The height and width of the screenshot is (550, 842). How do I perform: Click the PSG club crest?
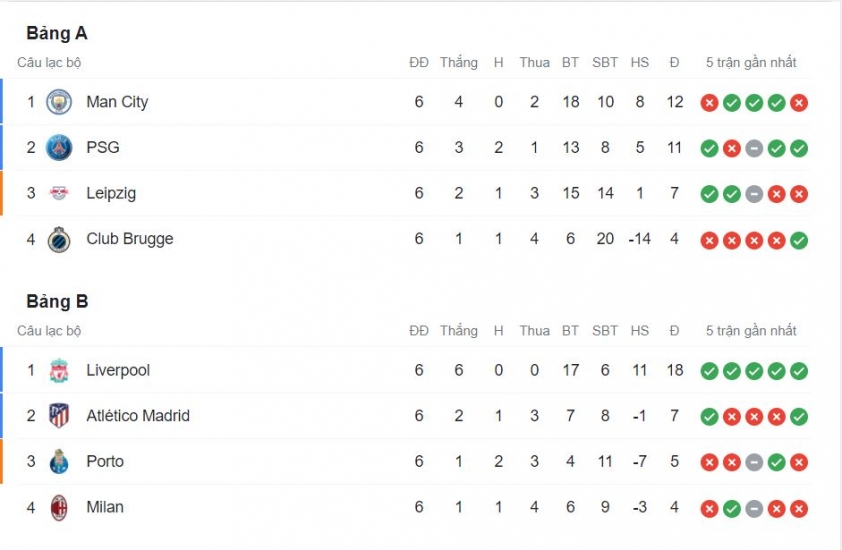[x=59, y=148]
